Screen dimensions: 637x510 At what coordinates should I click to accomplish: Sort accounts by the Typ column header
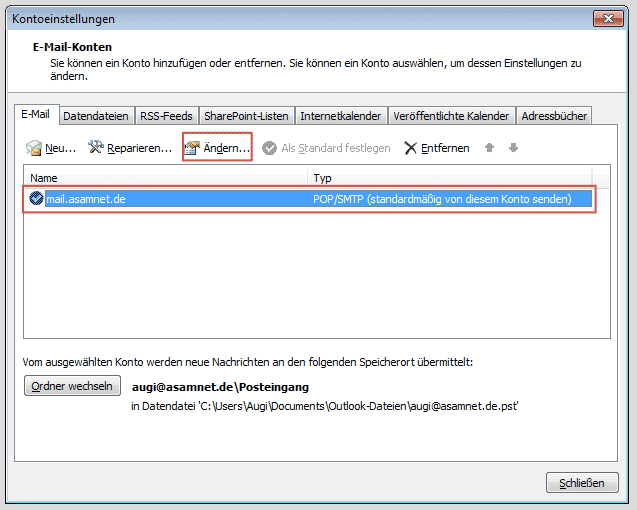pyautogui.click(x=450, y=177)
